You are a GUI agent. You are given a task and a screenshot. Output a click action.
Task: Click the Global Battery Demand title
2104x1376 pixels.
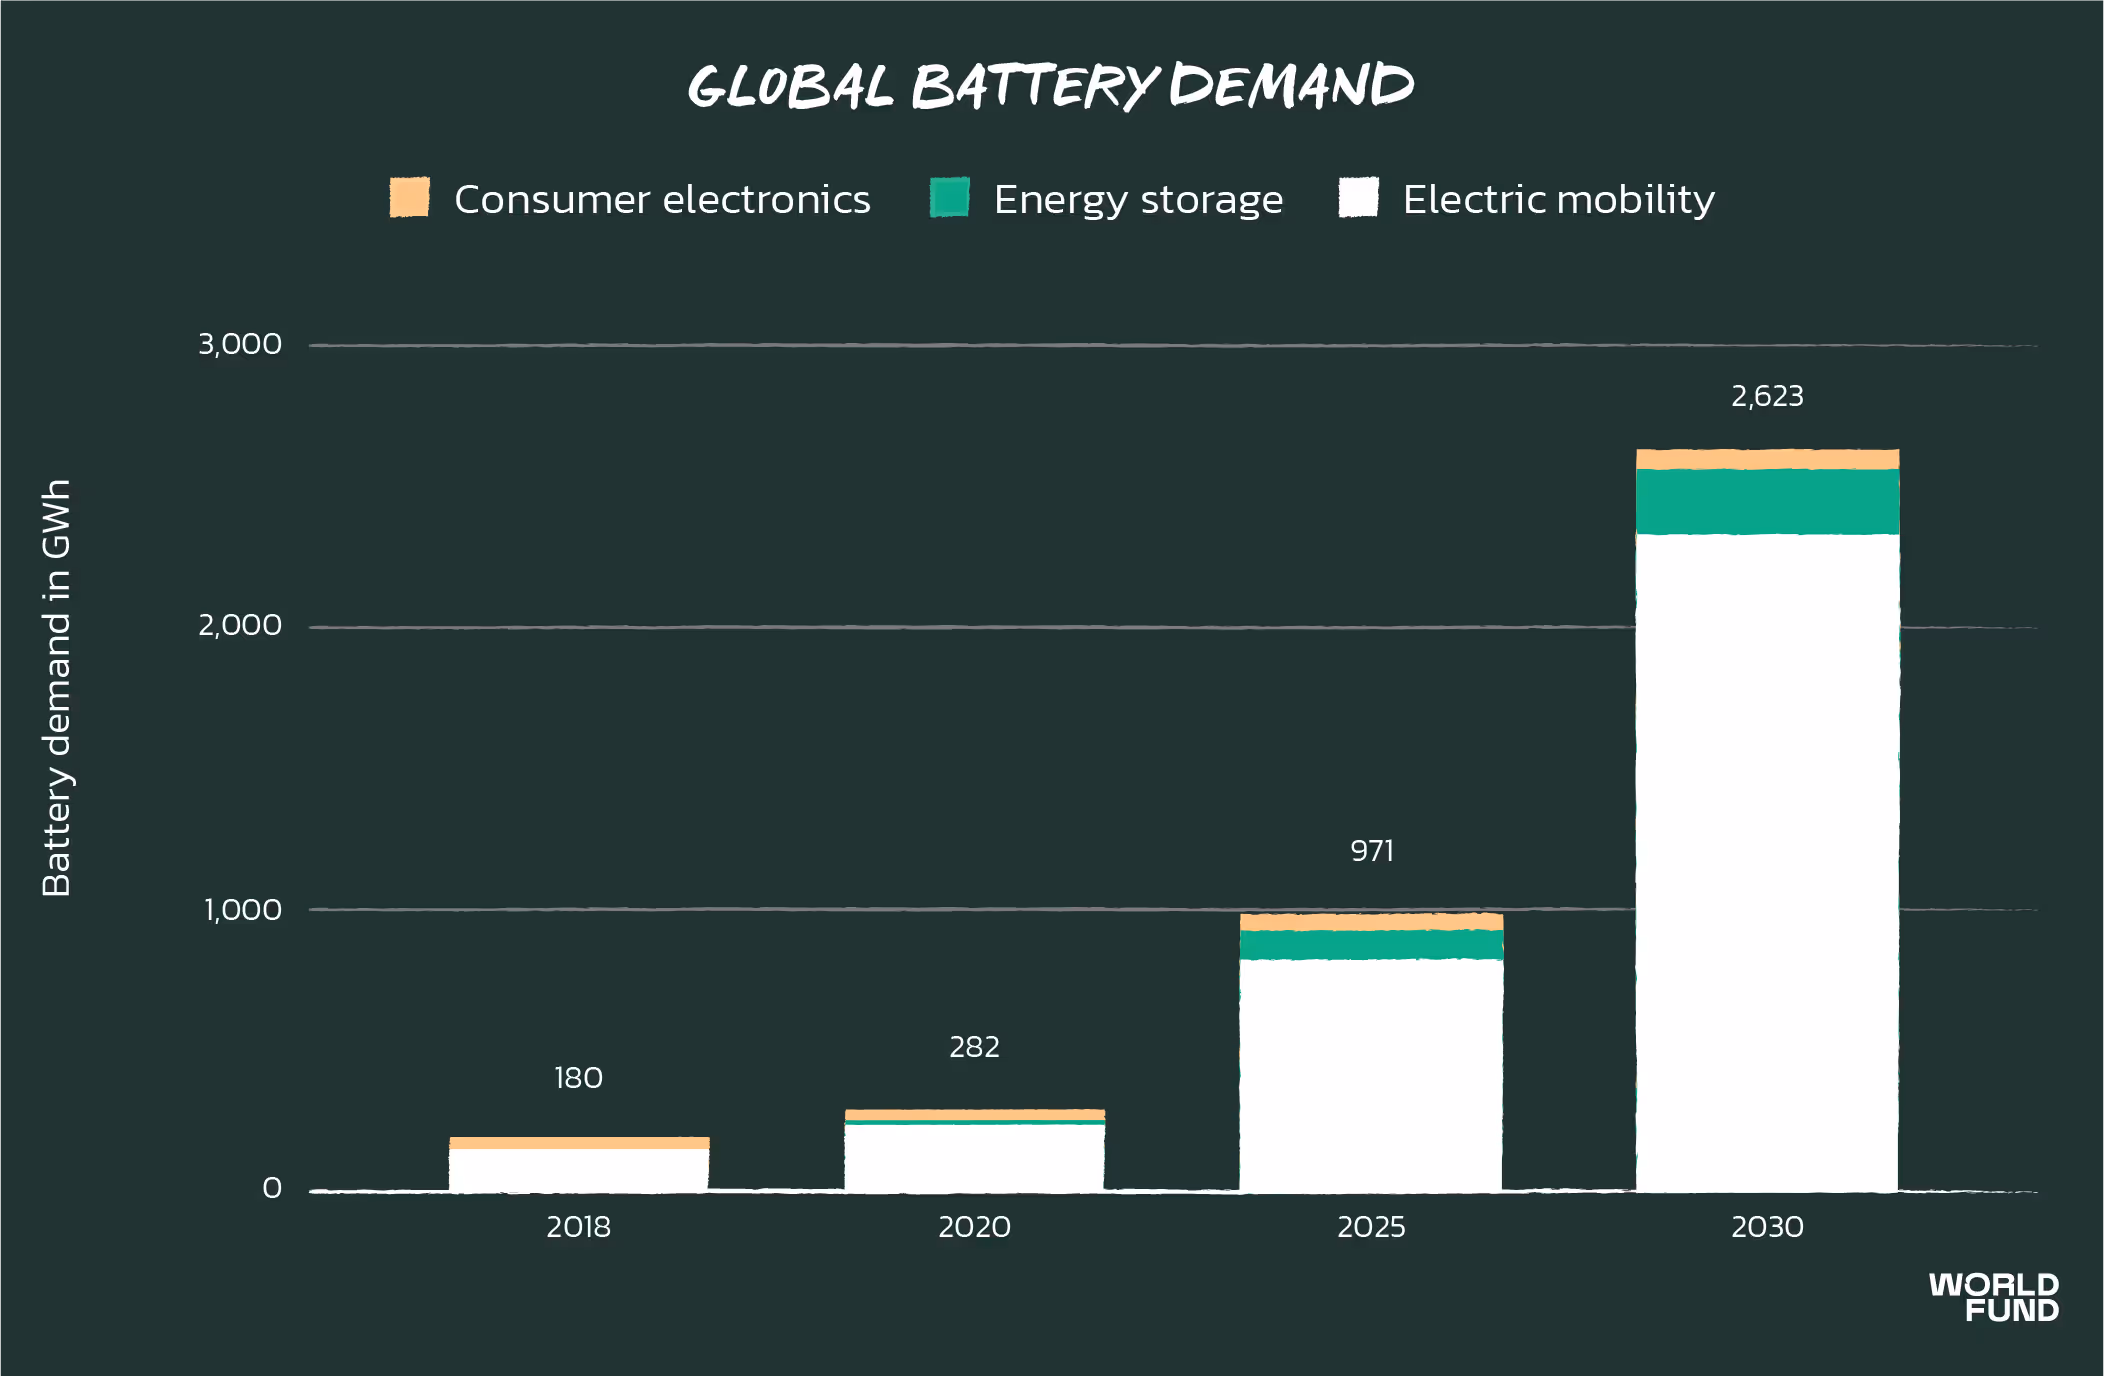click(x=1051, y=86)
